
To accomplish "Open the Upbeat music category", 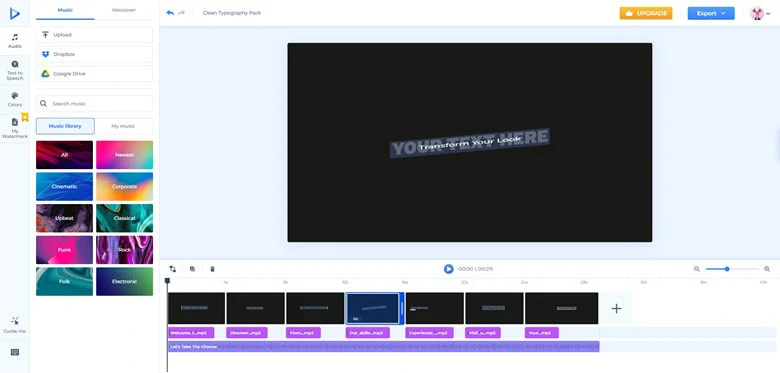I will point(65,218).
